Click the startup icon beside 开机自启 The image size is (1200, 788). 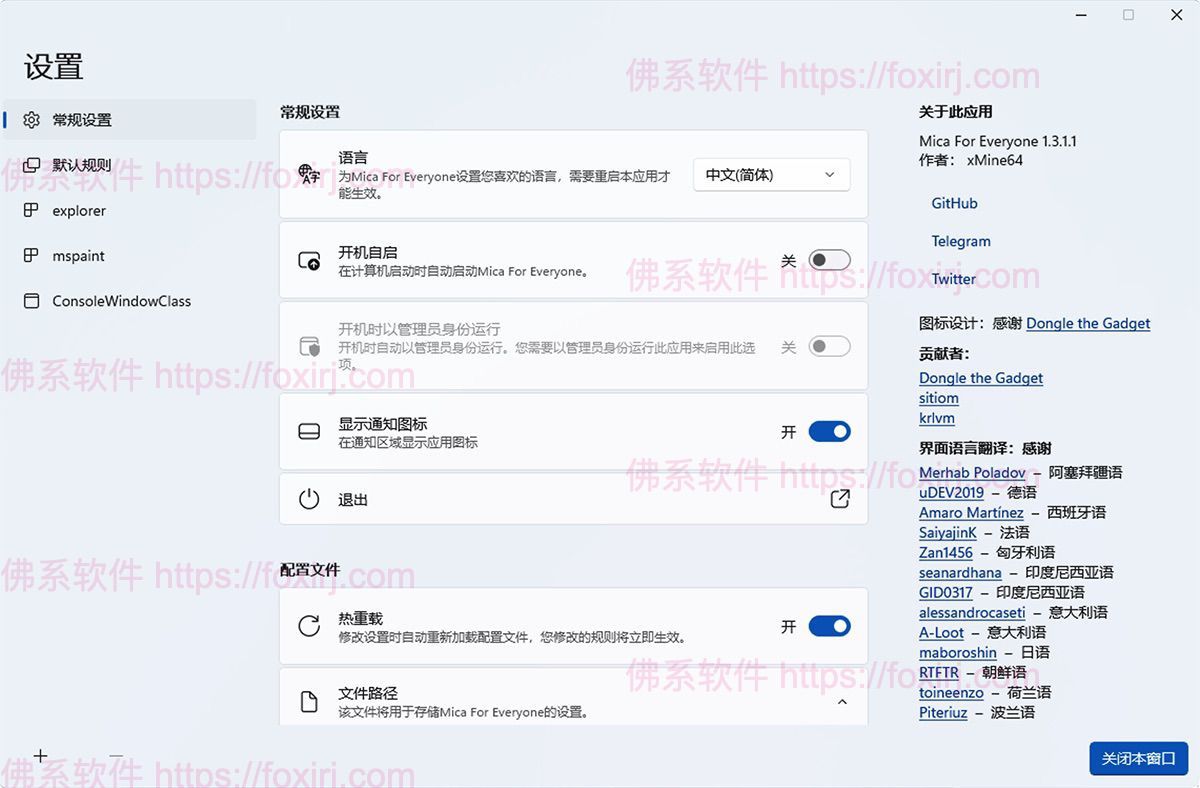[x=308, y=260]
